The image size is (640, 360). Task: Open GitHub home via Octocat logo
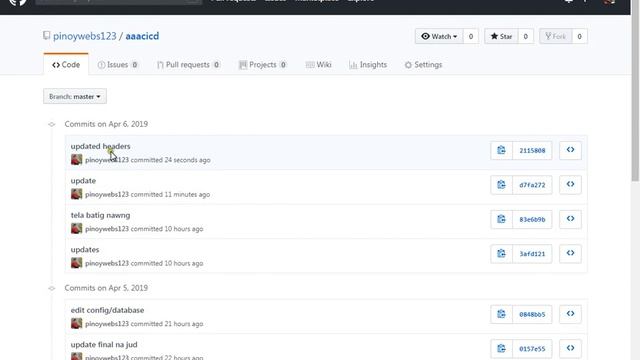[x=18, y=2]
